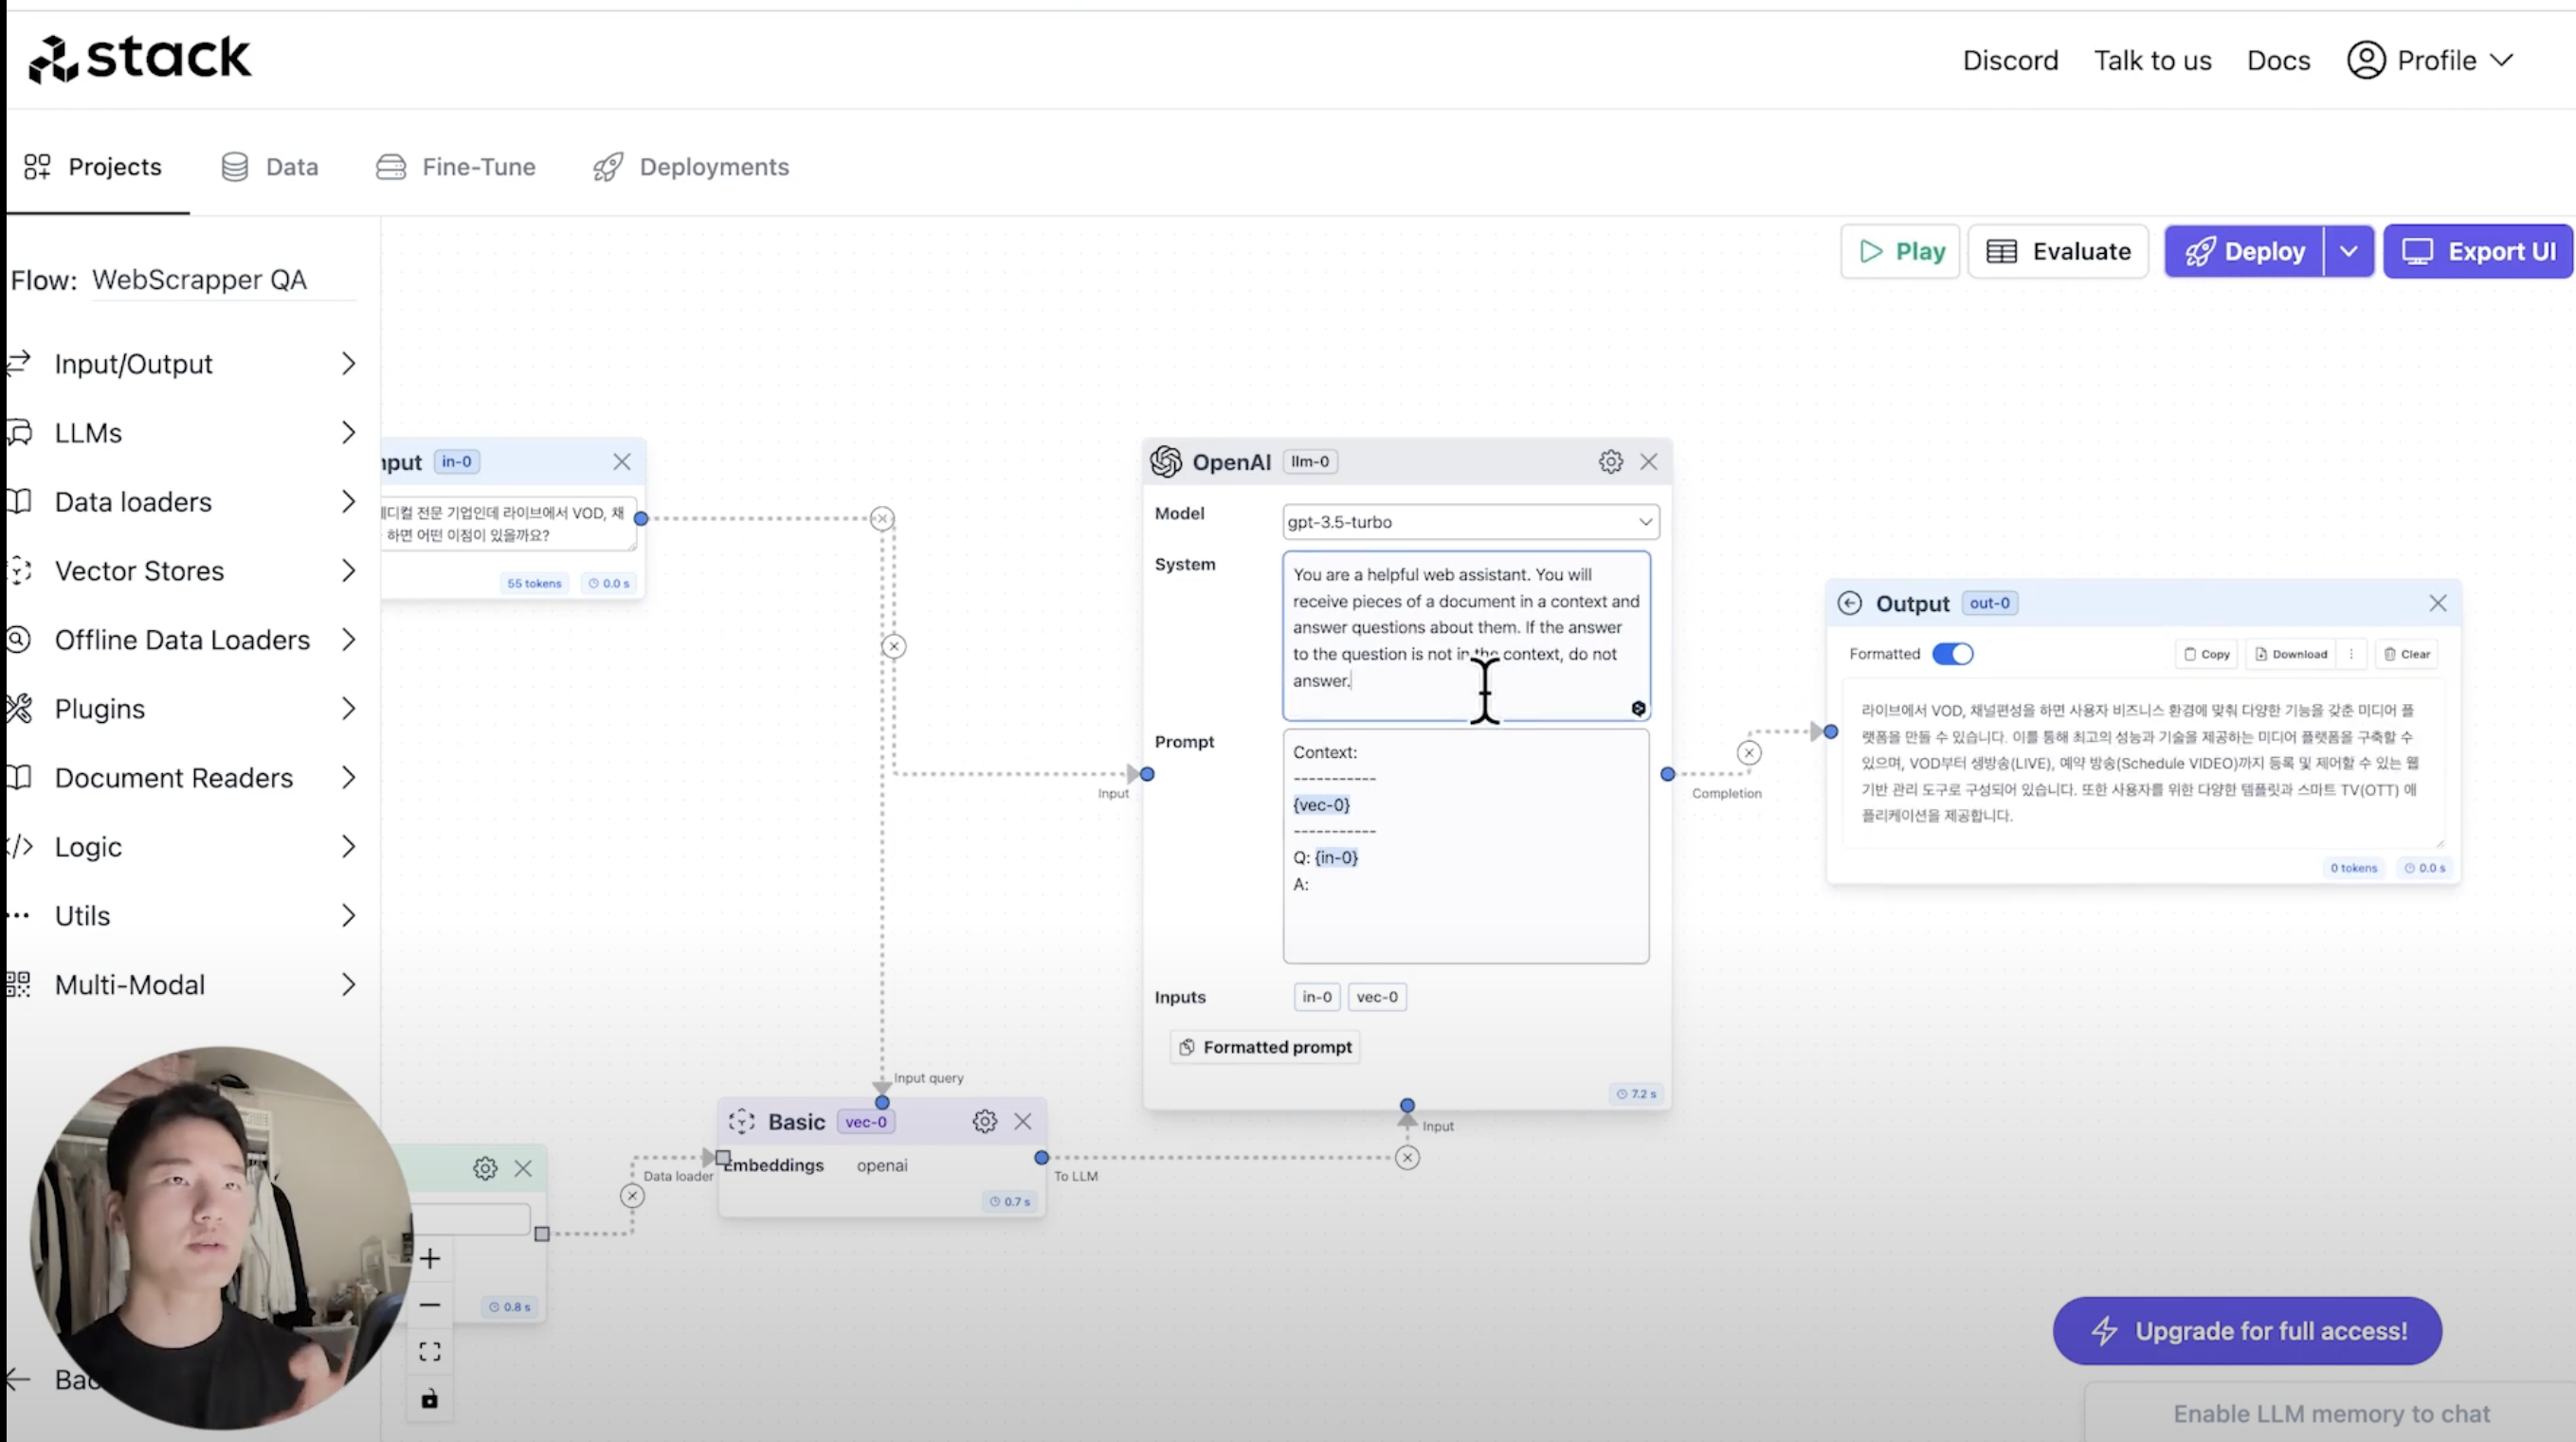Open the Profile menu chevron
Image resolution: width=2576 pixels, height=1442 pixels.
2502,60
